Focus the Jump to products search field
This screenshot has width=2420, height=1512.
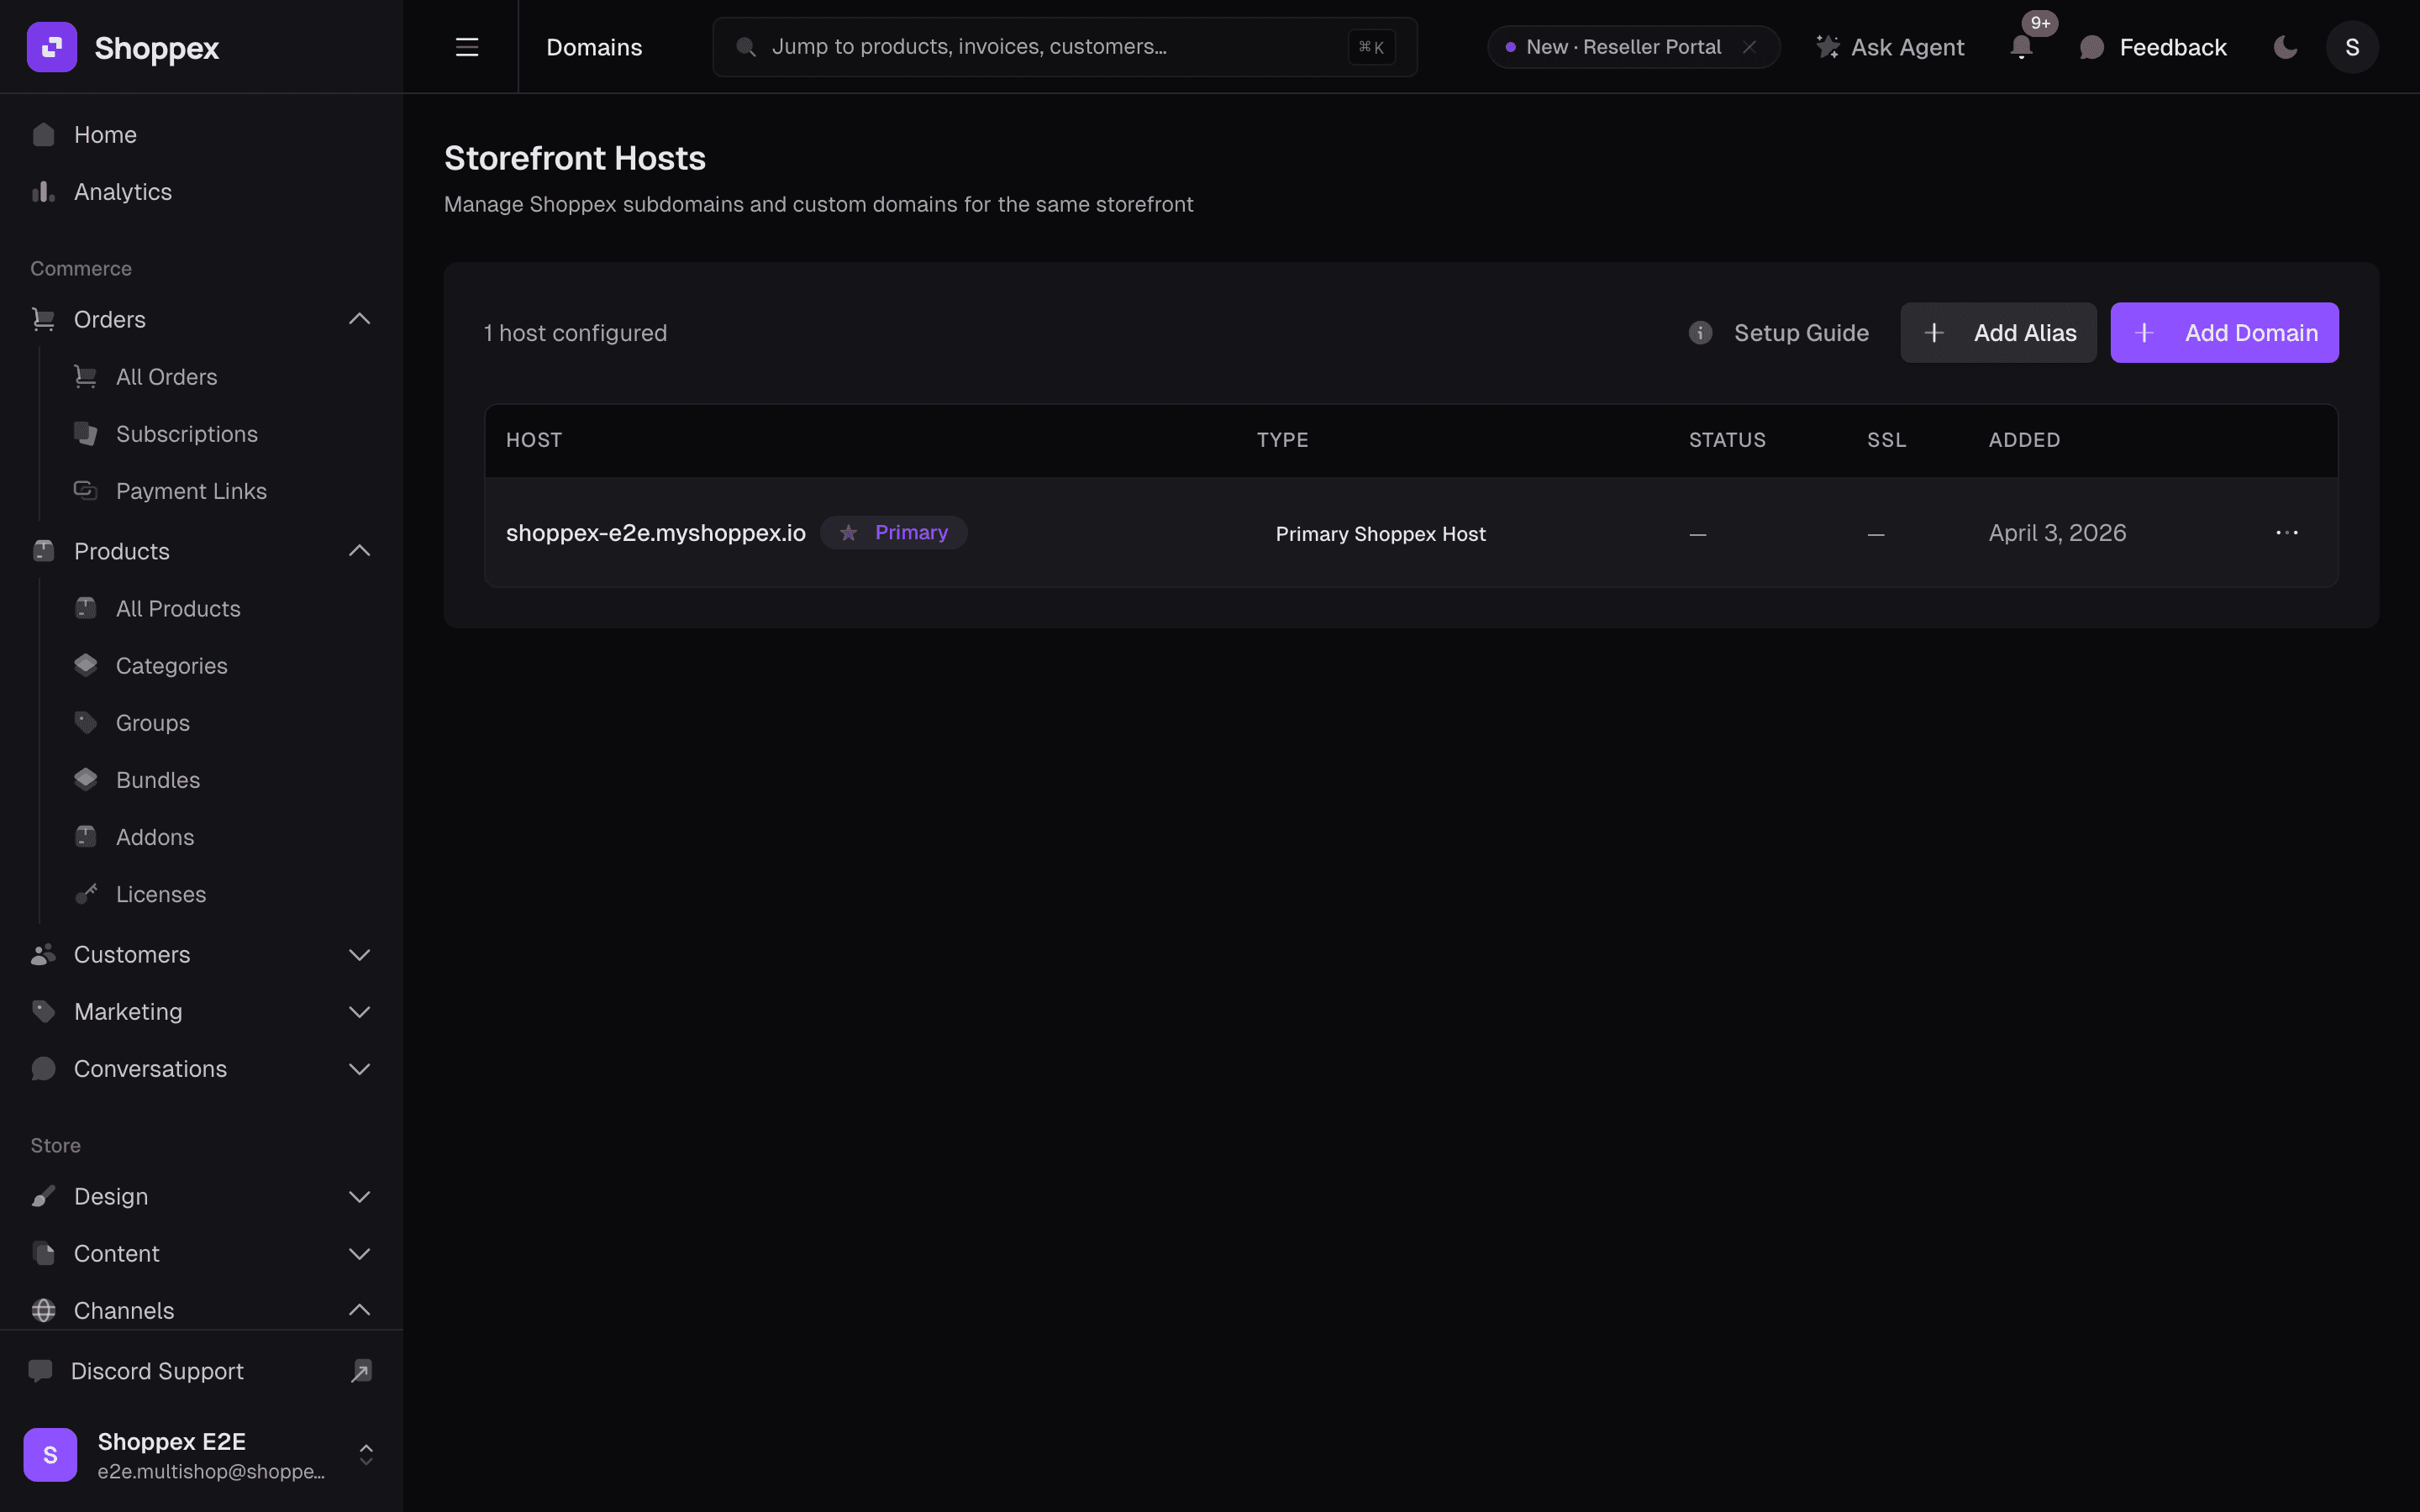pos(1065,47)
